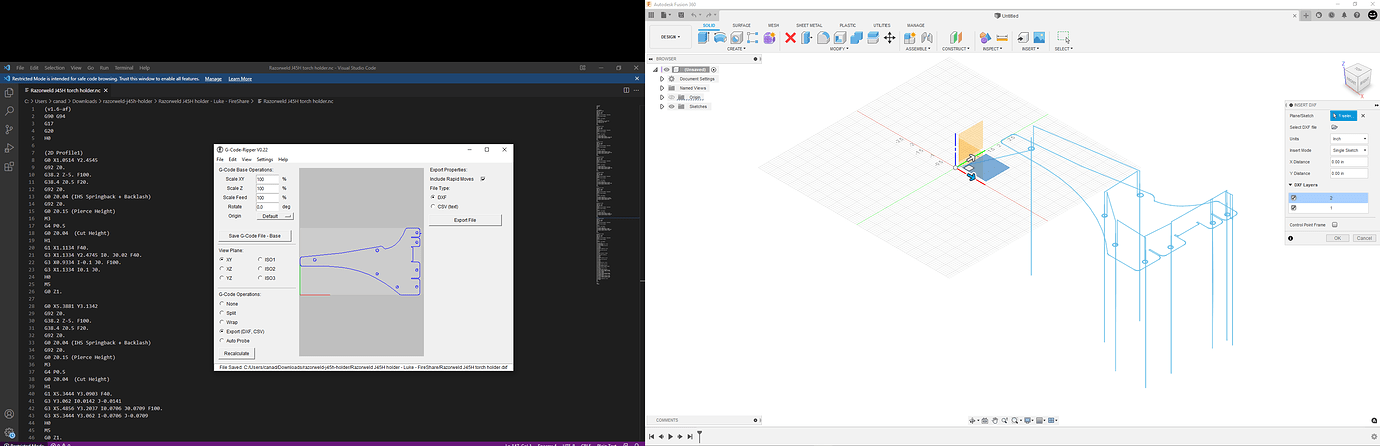
Task: Select ISO1 view plane radio button
Action: pos(260,259)
